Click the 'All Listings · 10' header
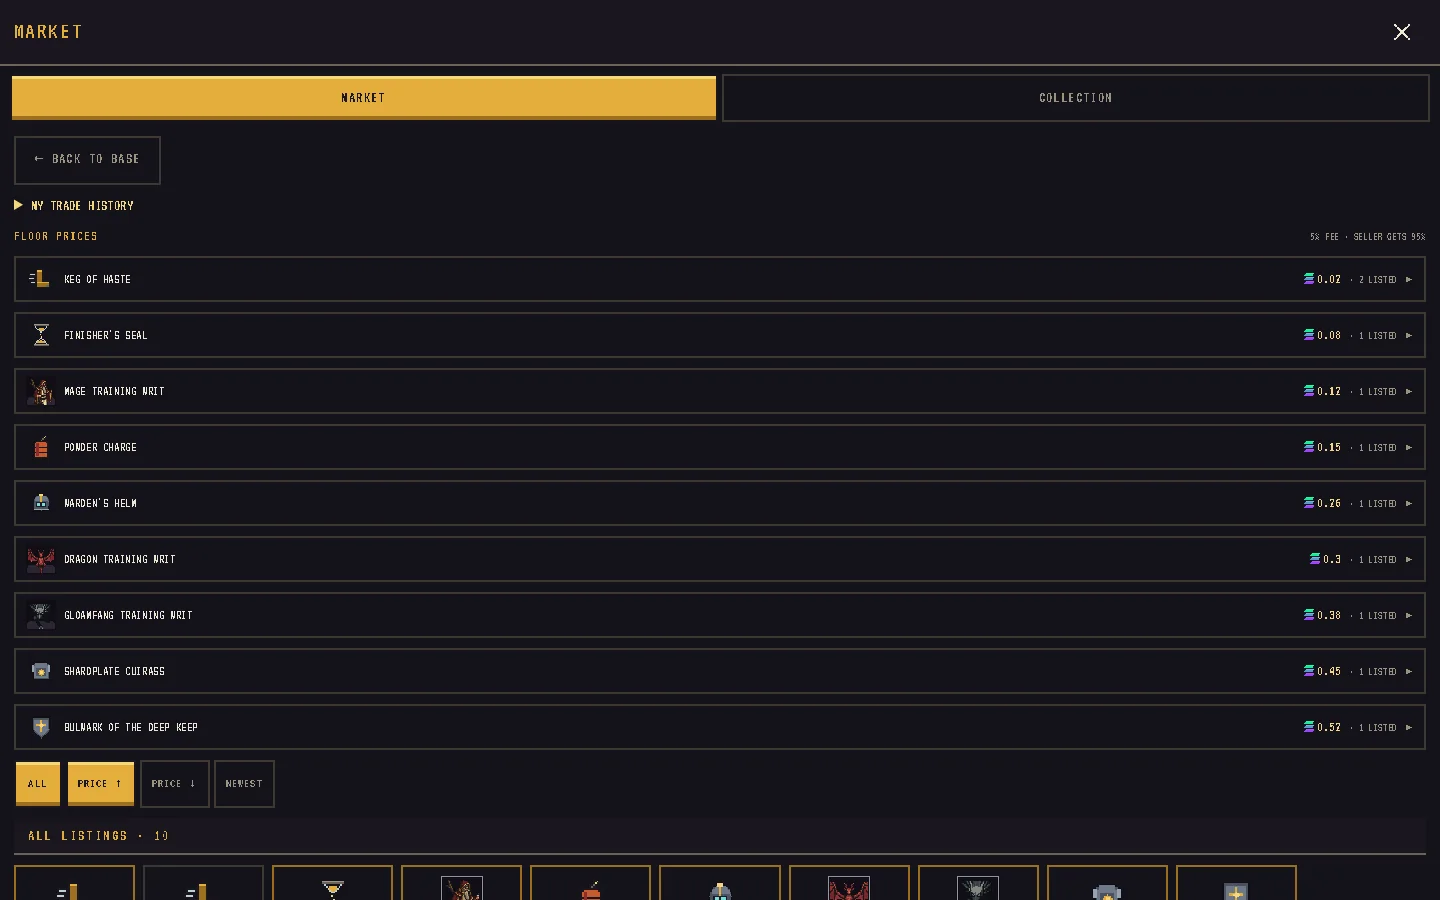 [x=98, y=836]
